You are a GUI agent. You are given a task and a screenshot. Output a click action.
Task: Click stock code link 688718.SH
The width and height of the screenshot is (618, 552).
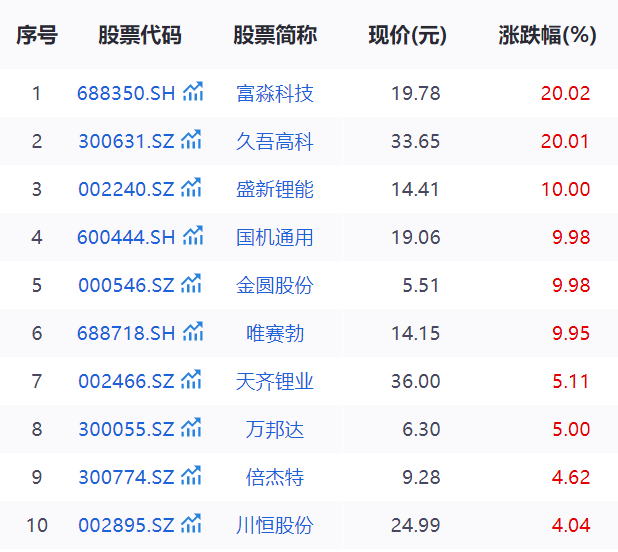[126, 334]
